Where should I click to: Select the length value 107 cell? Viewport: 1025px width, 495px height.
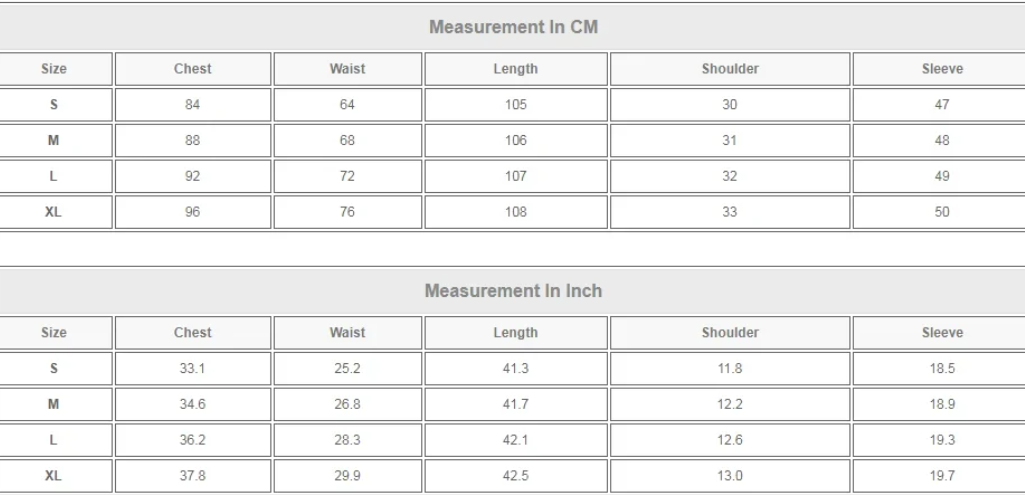coord(516,177)
